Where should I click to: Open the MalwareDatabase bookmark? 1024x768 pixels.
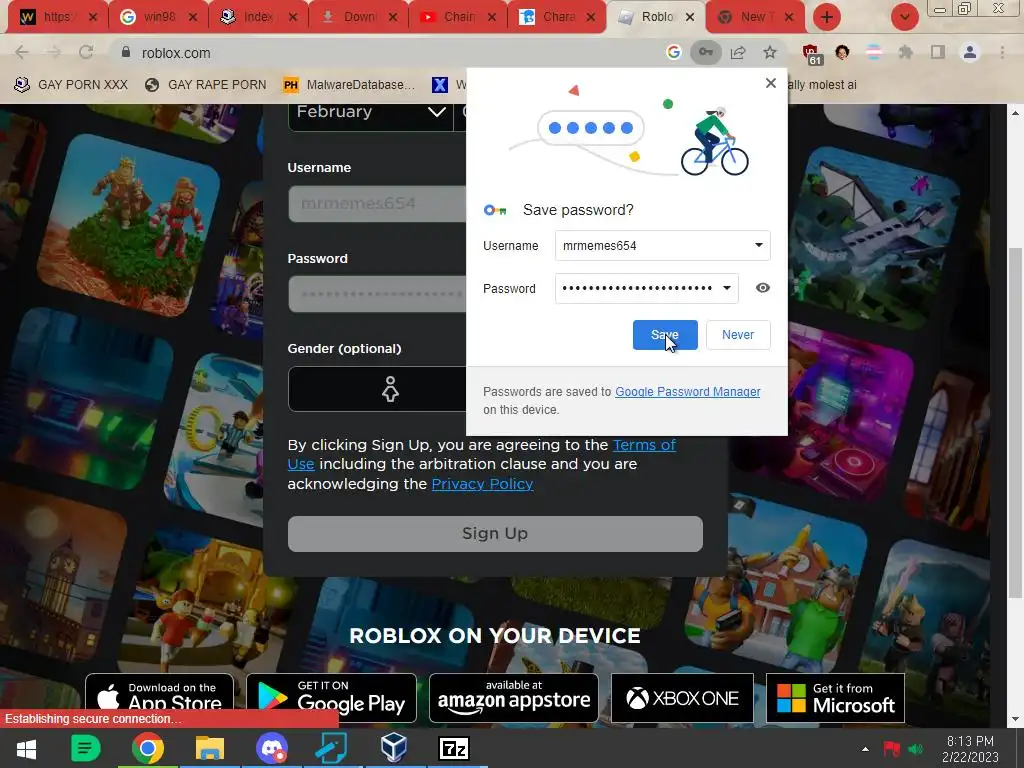(349, 84)
